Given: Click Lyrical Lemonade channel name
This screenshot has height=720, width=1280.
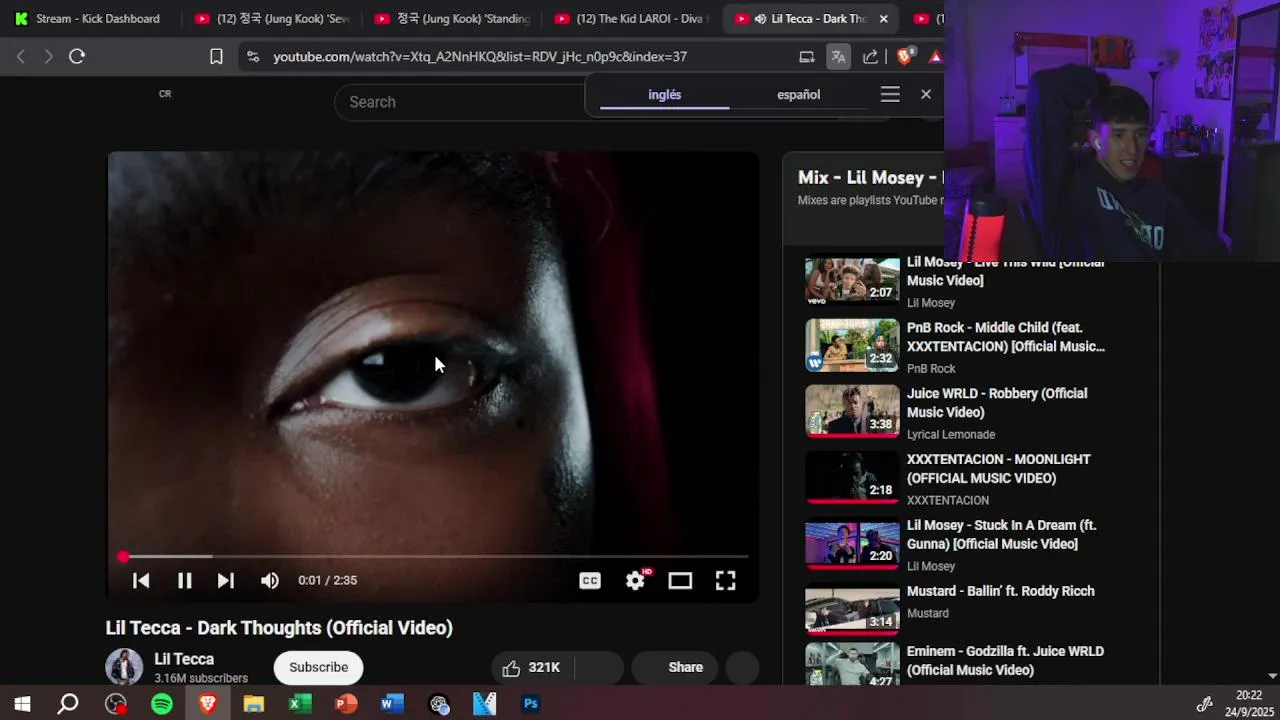Looking at the screenshot, I should point(951,434).
